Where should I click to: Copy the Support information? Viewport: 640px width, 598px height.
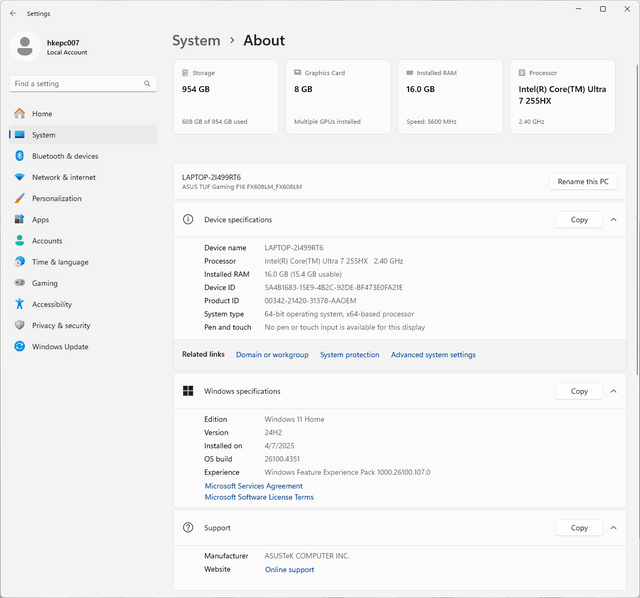[x=579, y=527]
